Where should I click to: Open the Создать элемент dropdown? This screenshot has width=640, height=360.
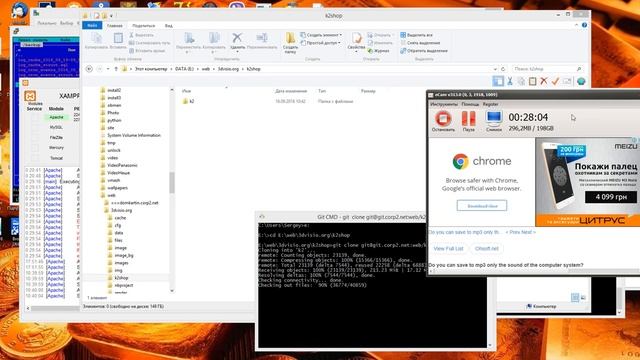(x=322, y=35)
